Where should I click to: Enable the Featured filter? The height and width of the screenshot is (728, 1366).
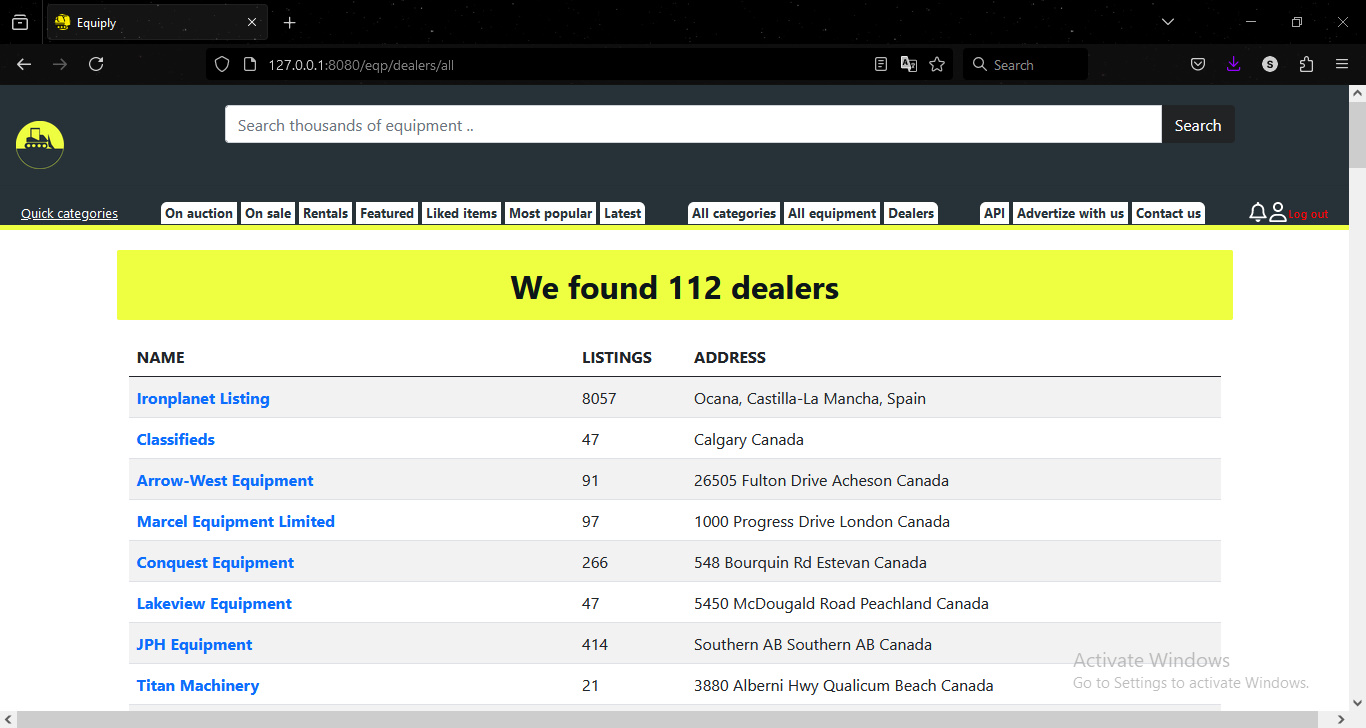pyautogui.click(x=387, y=212)
